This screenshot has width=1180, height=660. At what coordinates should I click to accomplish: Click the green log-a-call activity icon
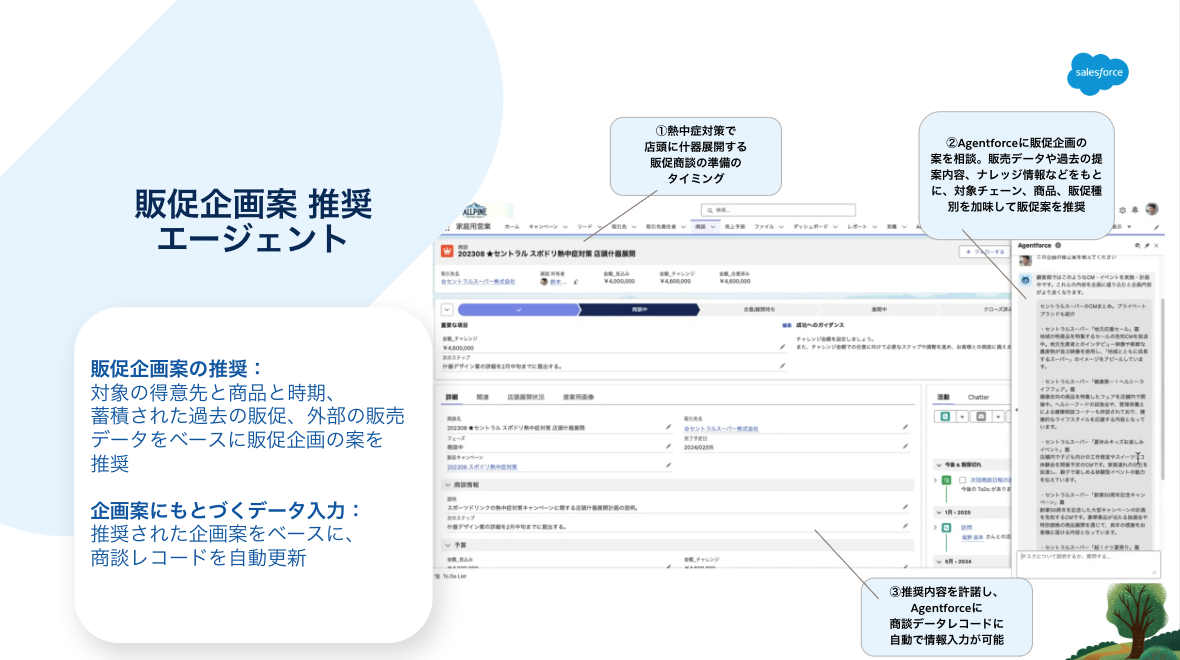tap(945, 416)
